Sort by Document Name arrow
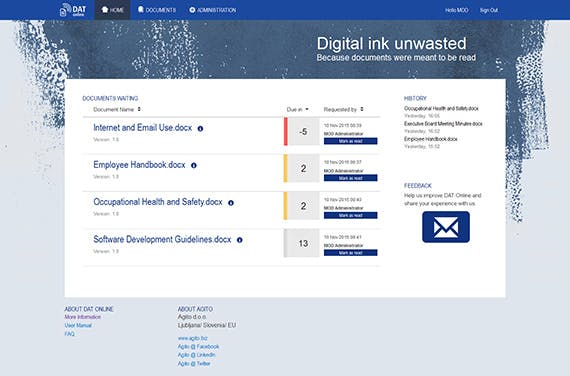 (x=139, y=109)
